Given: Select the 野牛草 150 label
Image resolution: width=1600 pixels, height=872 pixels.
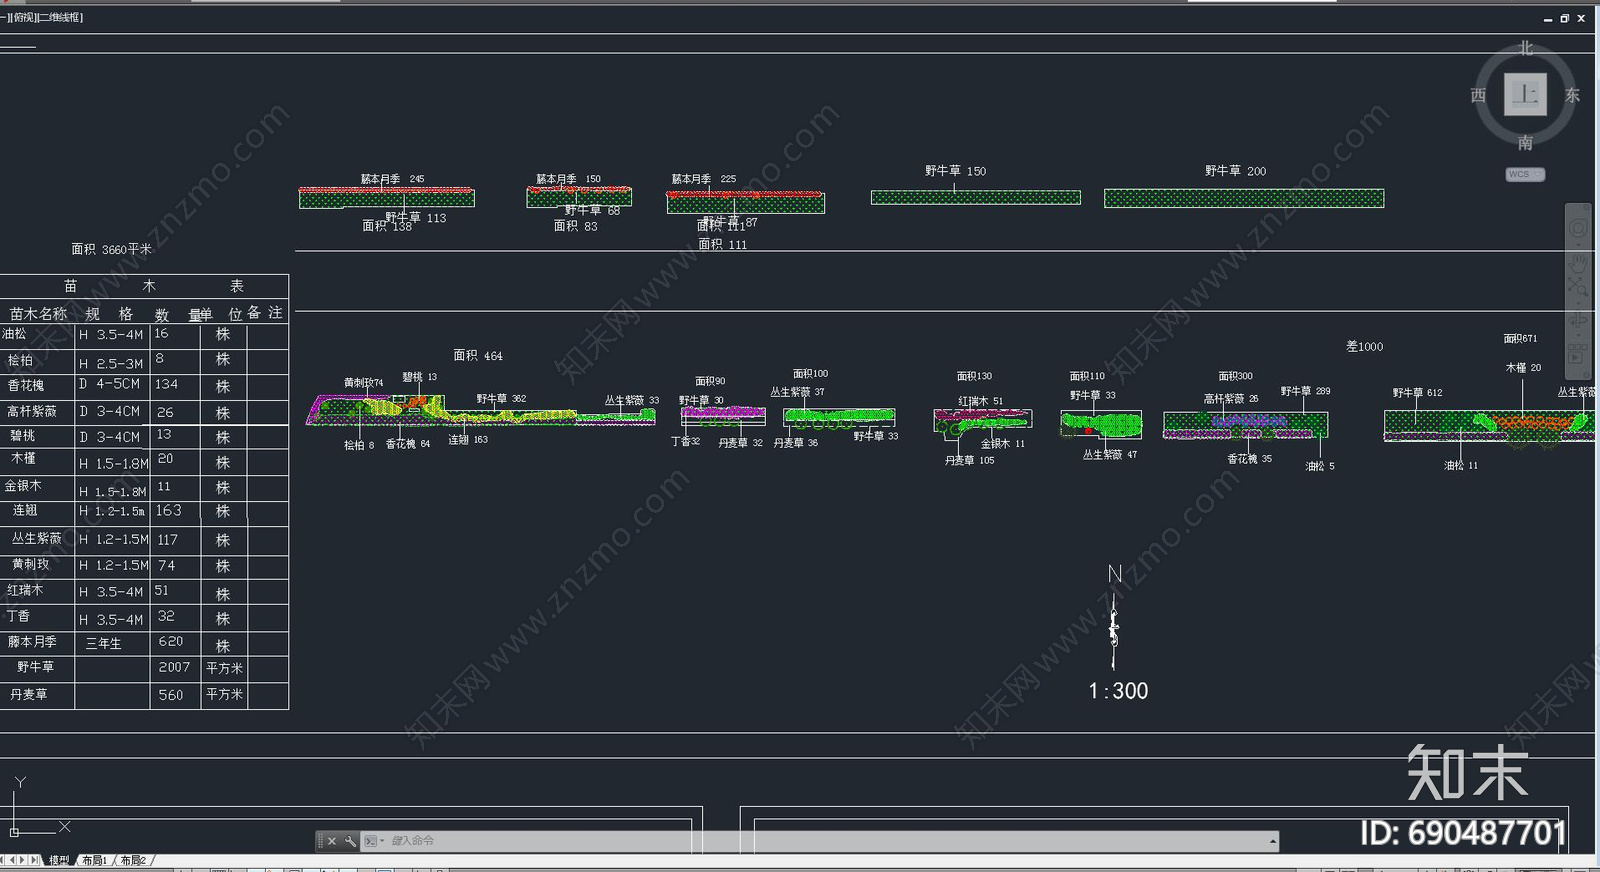Looking at the screenshot, I should [x=955, y=171].
